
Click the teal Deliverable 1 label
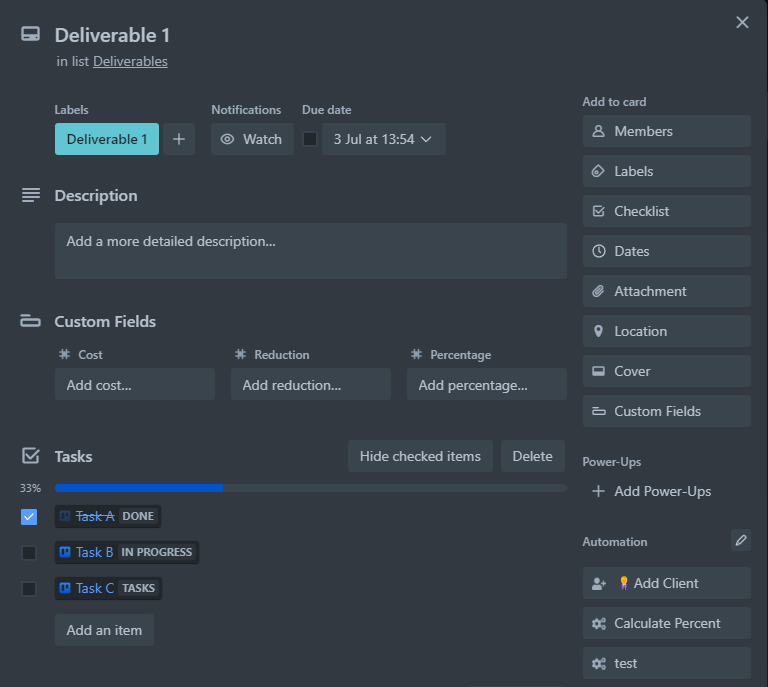tap(106, 139)
